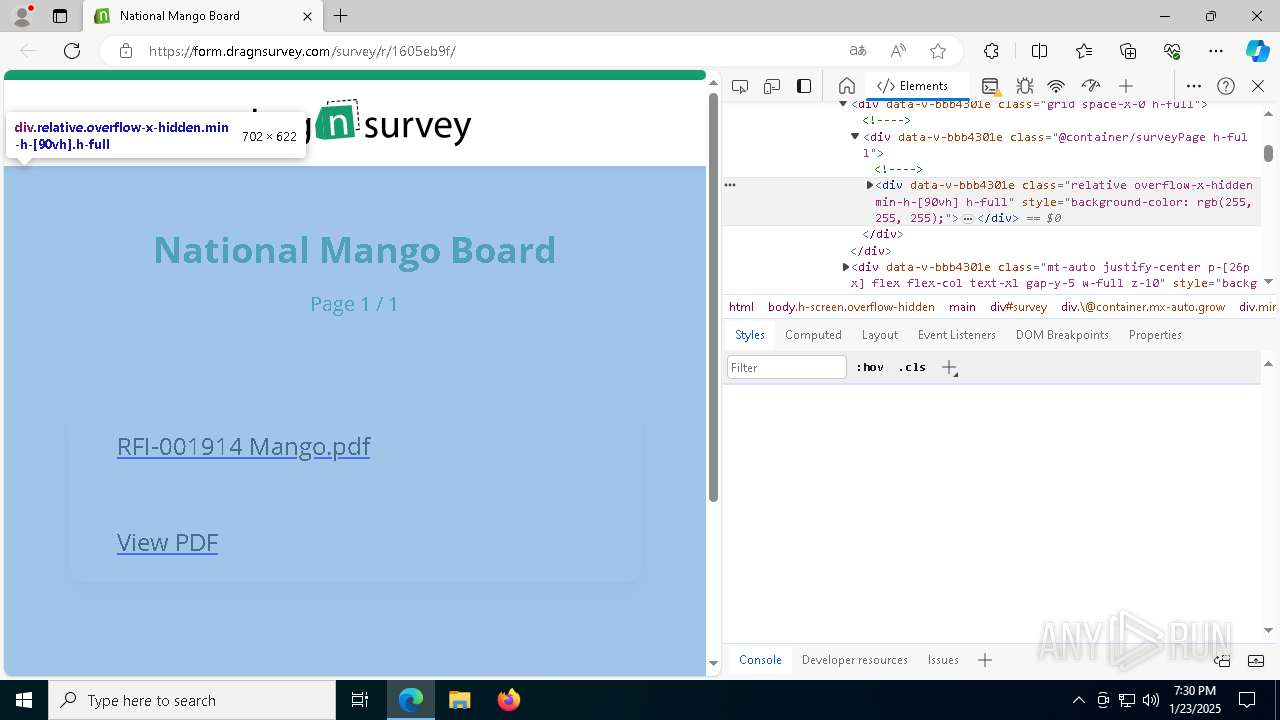Collapse the @container/surveyPage div node
Image resolution: width=1280 pixels, height=720 pixels.
pyautogui.click(x=855, y=136)
